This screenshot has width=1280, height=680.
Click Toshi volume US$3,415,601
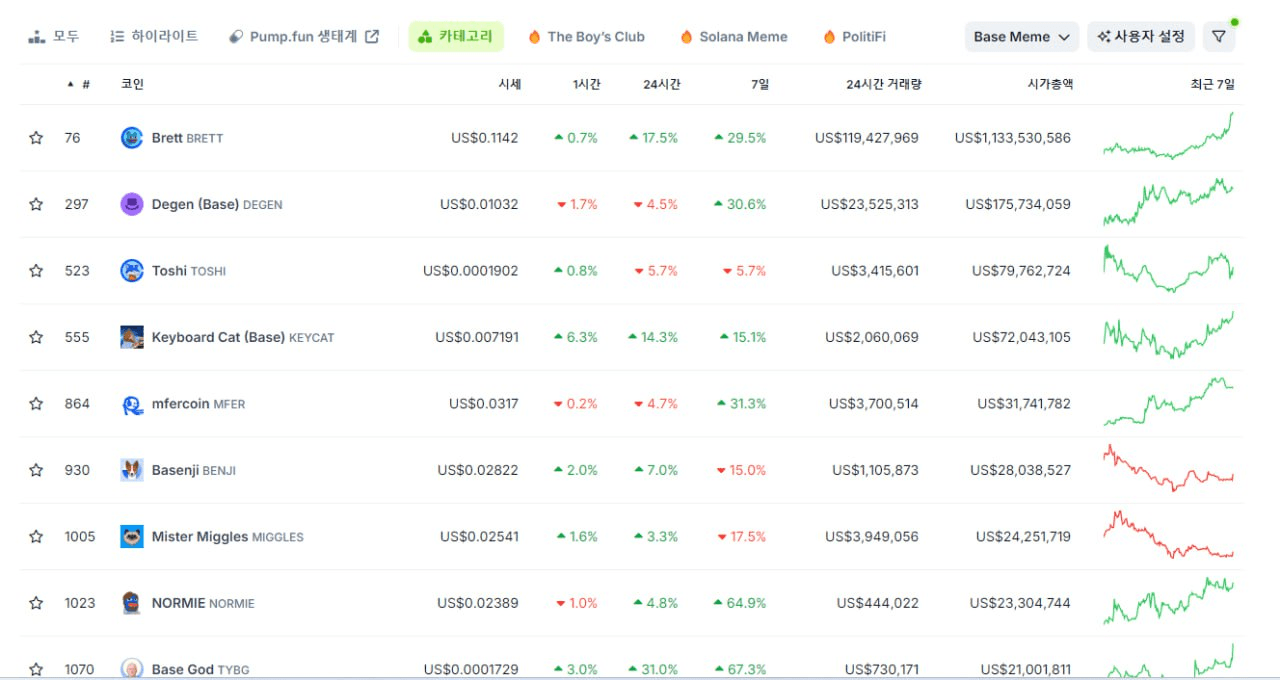click(875, 271)
